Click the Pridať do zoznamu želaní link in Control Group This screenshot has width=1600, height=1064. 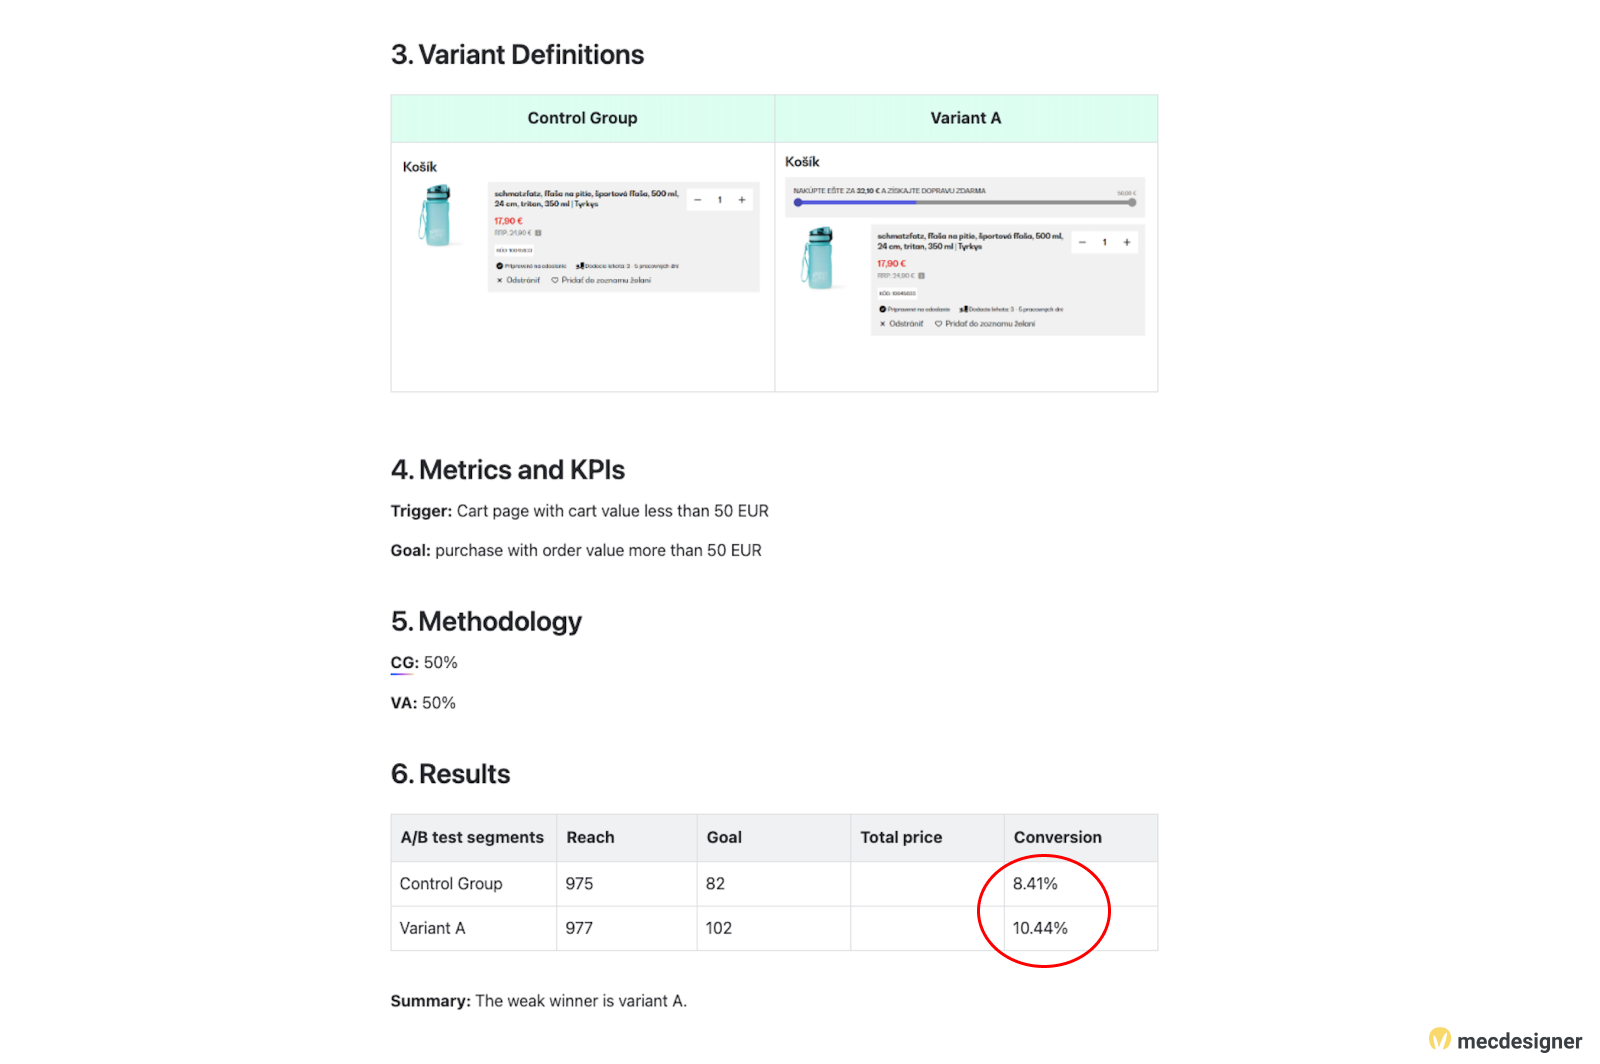pyautogui.click(x=606, y=280)
